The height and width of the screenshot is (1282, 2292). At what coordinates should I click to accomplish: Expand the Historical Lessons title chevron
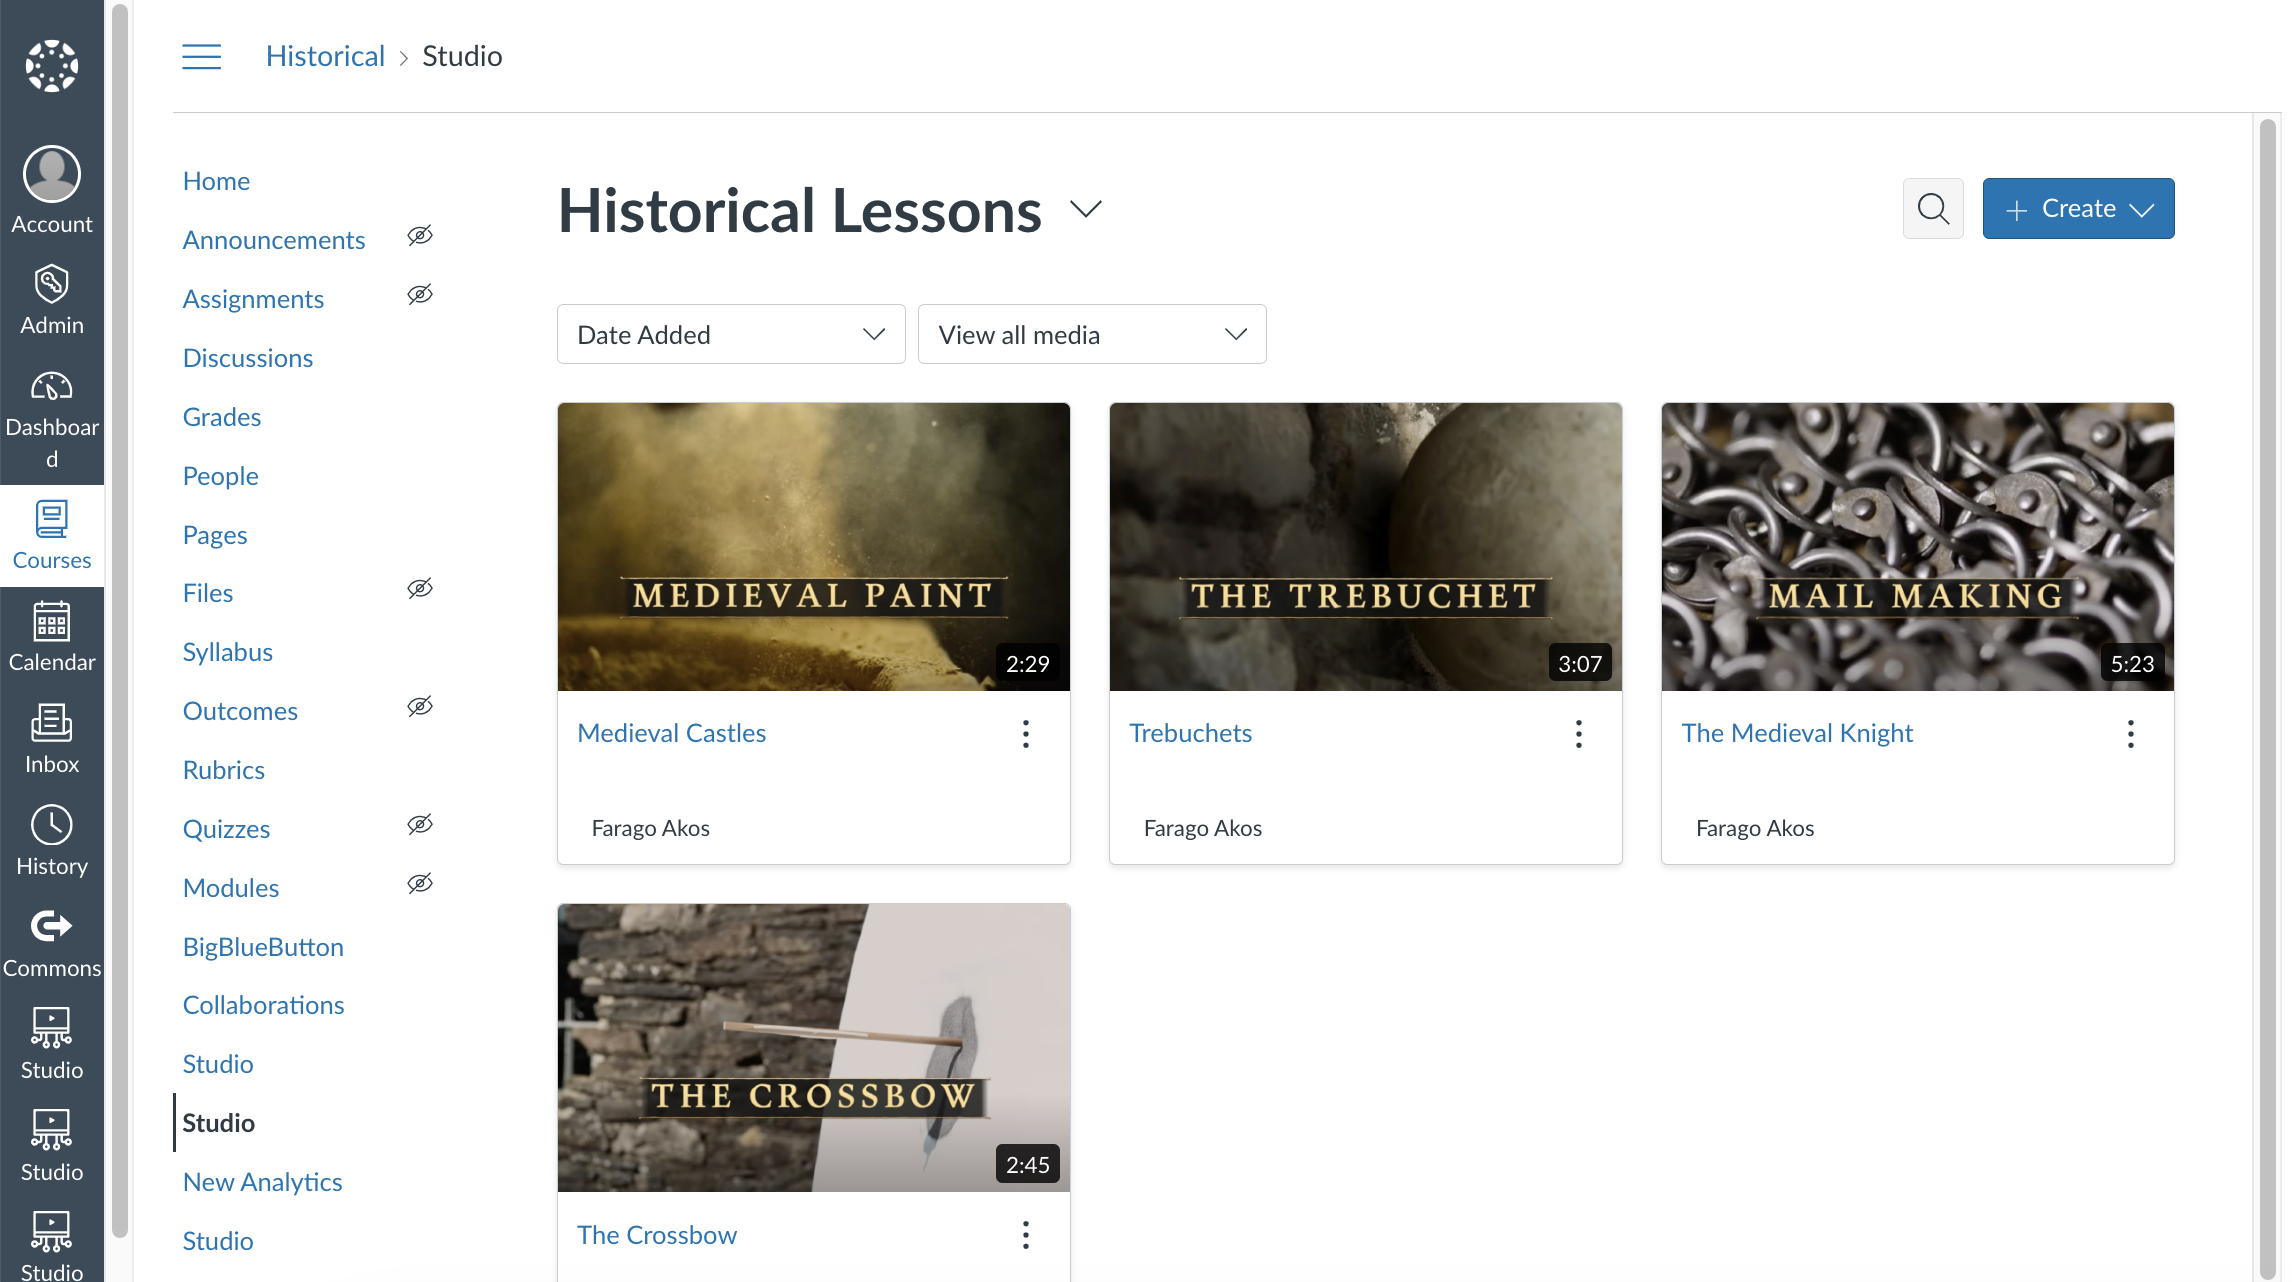(x=1085, y=209)
